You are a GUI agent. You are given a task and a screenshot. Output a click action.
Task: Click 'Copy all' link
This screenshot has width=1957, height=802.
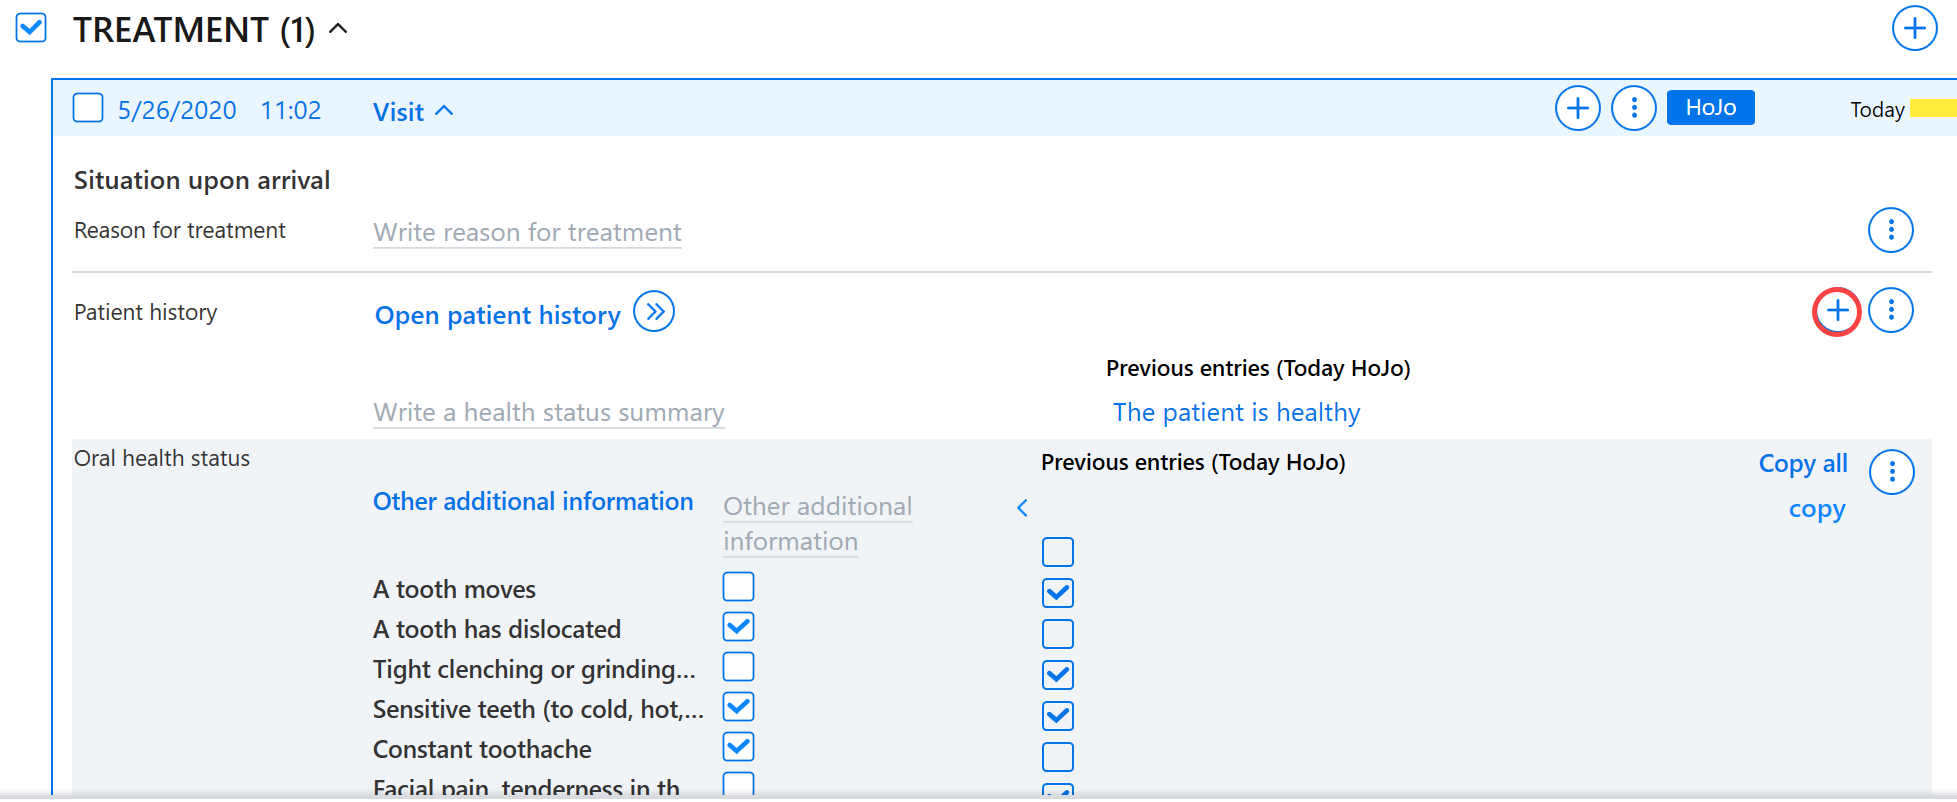(x=1802, y=464)
